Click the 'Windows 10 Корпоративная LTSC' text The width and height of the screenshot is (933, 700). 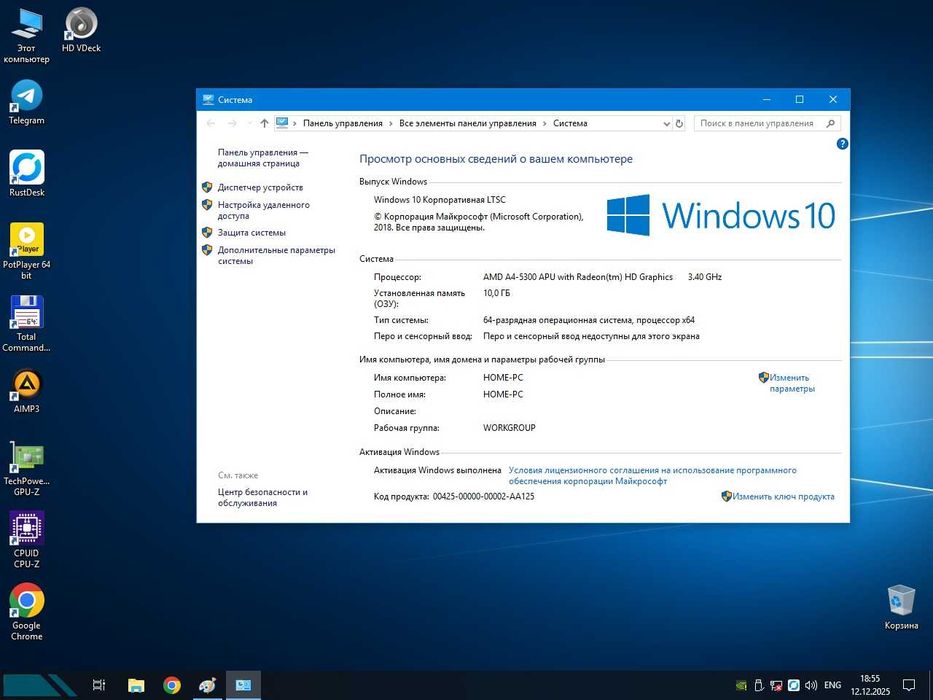[440, 199]
